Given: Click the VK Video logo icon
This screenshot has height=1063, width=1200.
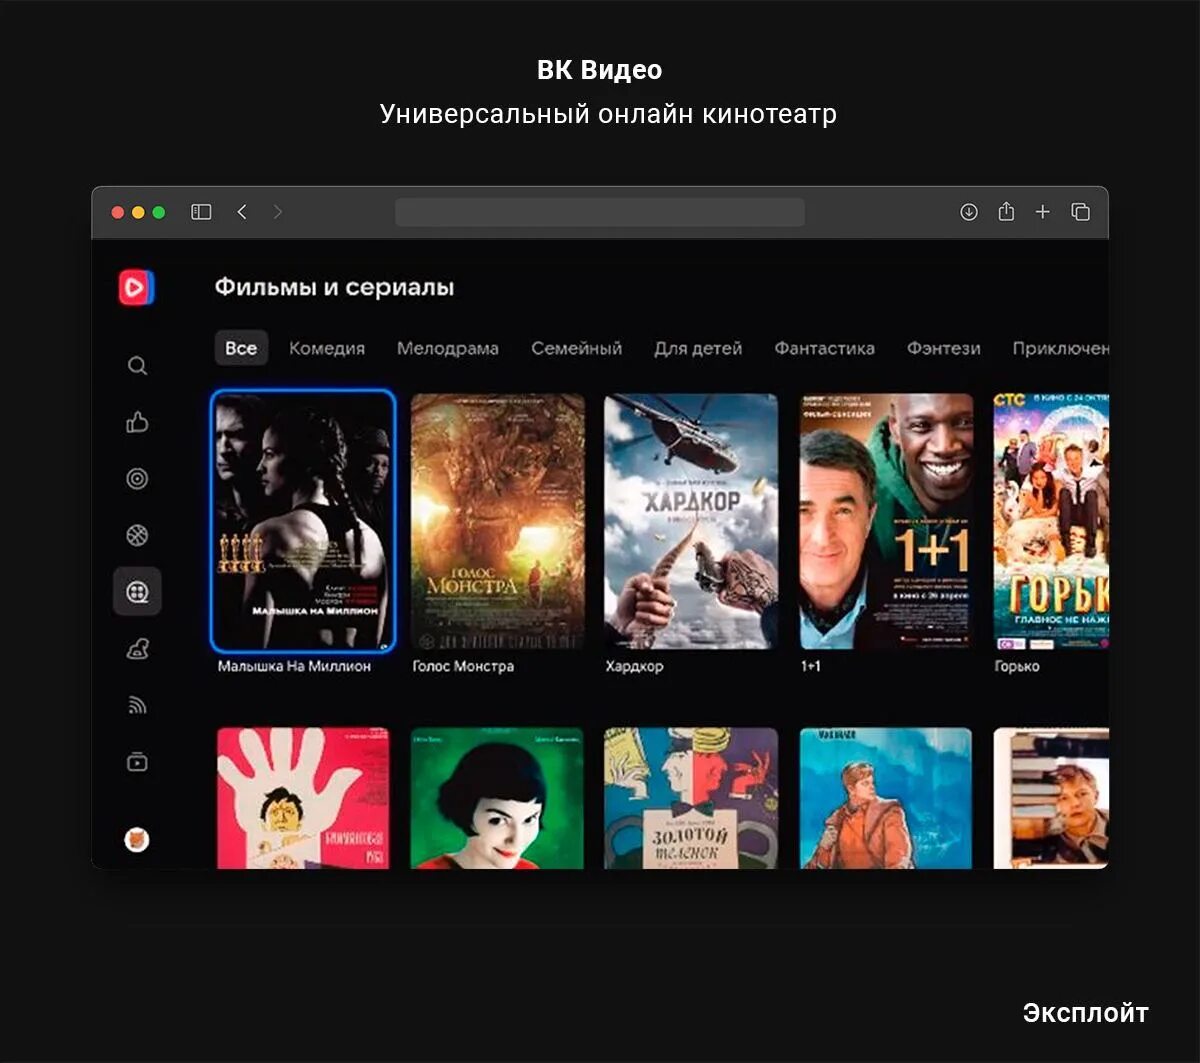Looking at the screenshot, I should pos(136,288).
